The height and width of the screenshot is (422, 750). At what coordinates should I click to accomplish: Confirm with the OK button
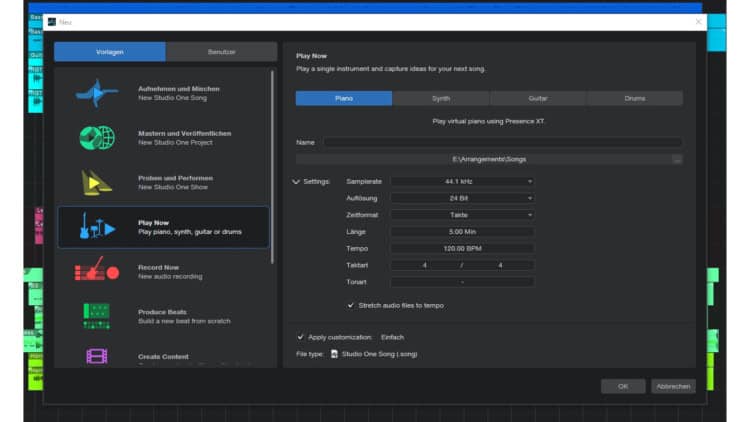(623, 386)
